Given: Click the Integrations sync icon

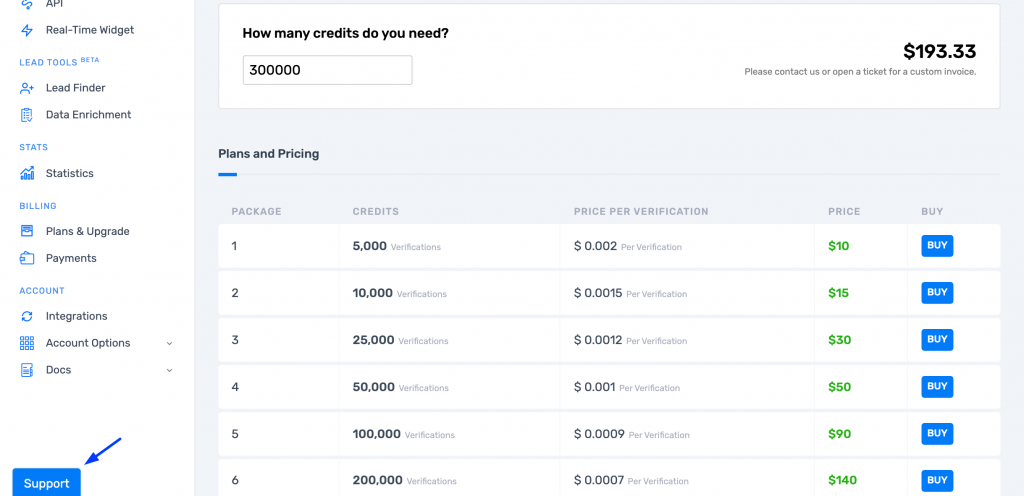Looking at the screenshot, I should click(27, 316).
